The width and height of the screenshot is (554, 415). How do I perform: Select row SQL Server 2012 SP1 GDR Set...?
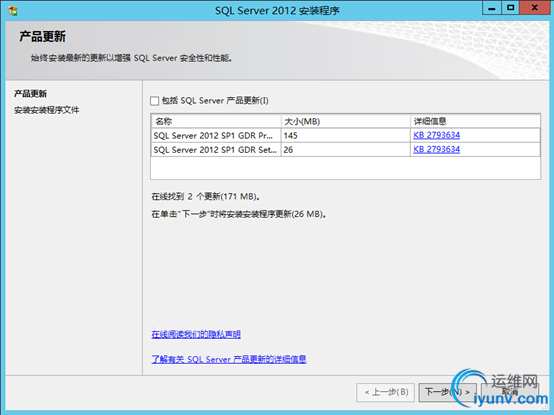(346, 149)
